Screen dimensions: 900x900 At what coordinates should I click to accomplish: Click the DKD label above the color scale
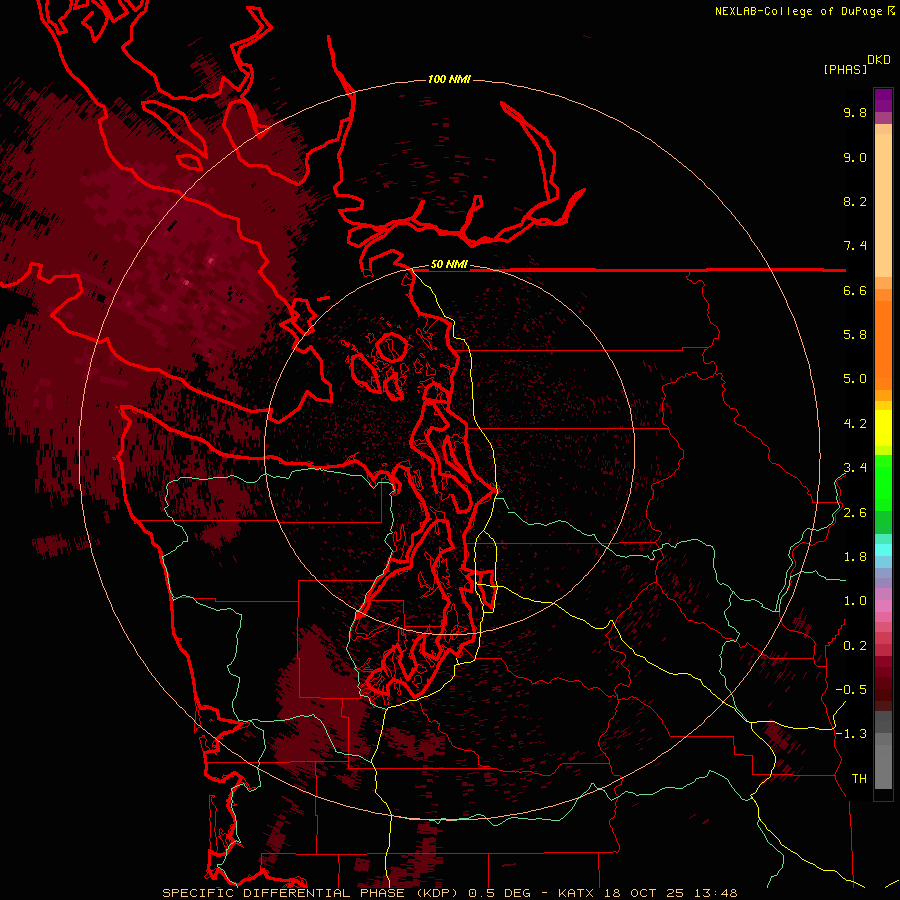coord(879,60)
